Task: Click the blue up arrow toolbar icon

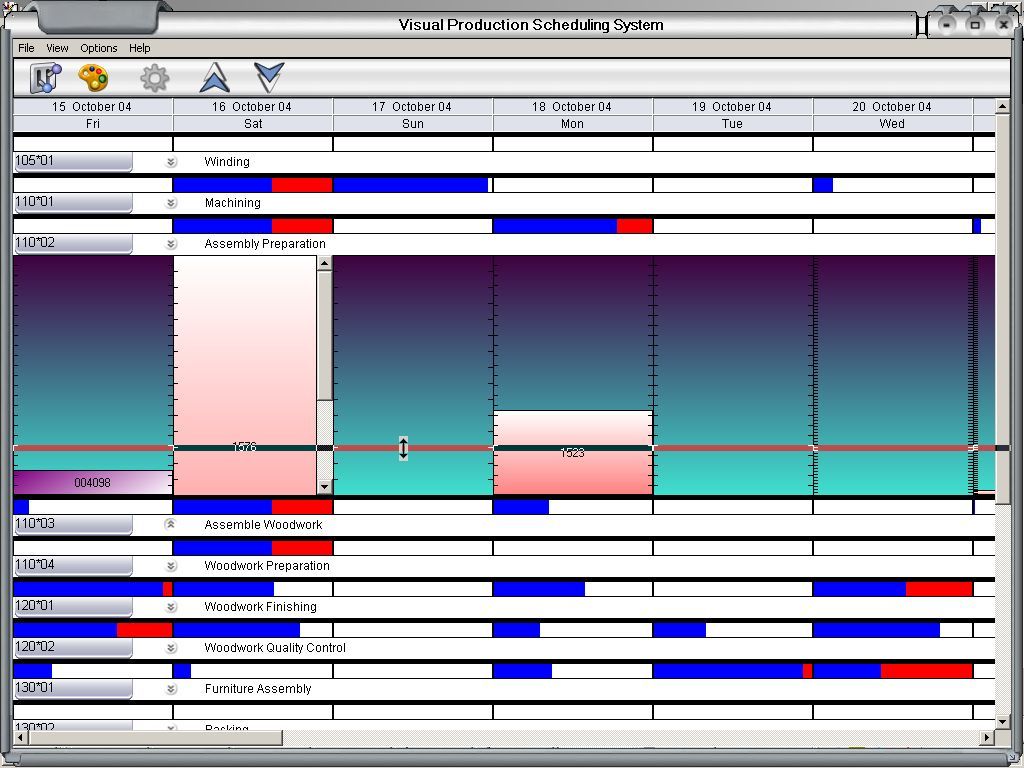Action: (x=215, y=78)
